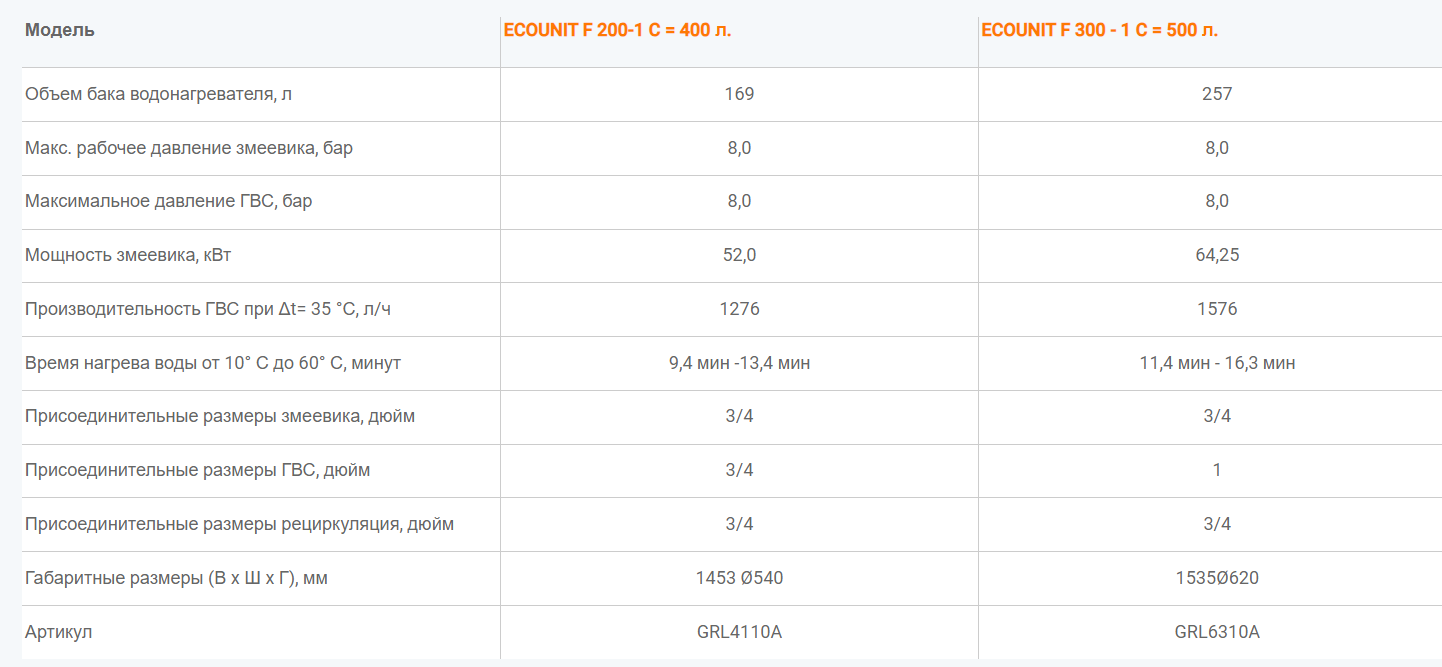The width and height of the screenshot is (1442, 667).
Task: Click the 1276 productivity value
Action: click(x=739, y=309)
